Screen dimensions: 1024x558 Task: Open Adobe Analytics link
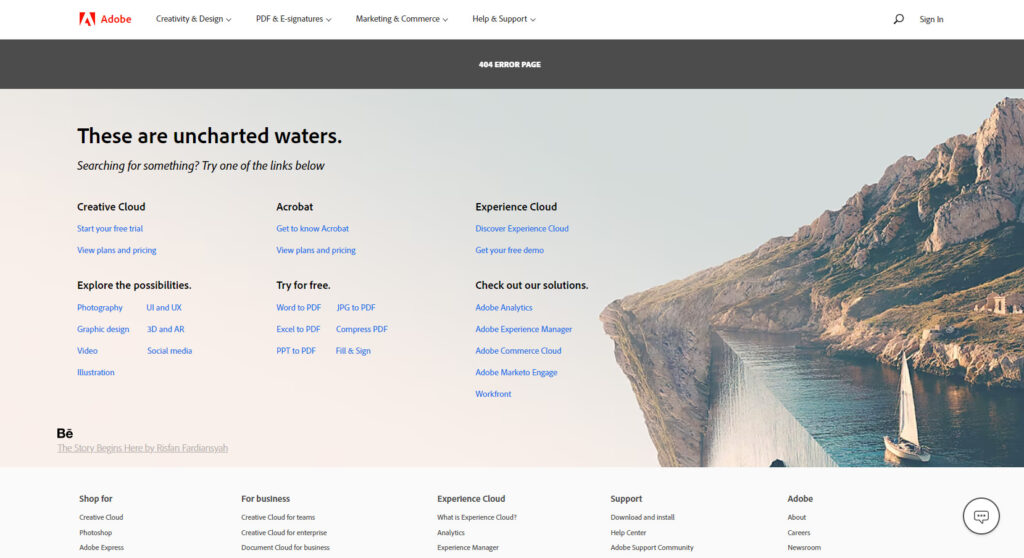(504, 308)
